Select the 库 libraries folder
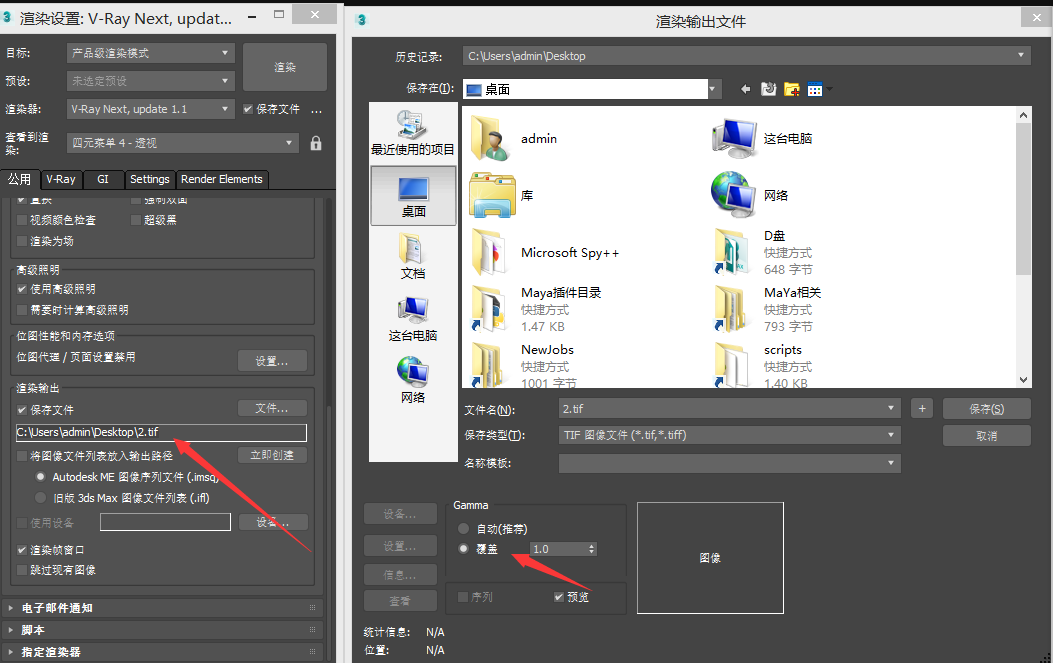The image size is (1053, 663). pyautogui.click(x=502, y=195)
